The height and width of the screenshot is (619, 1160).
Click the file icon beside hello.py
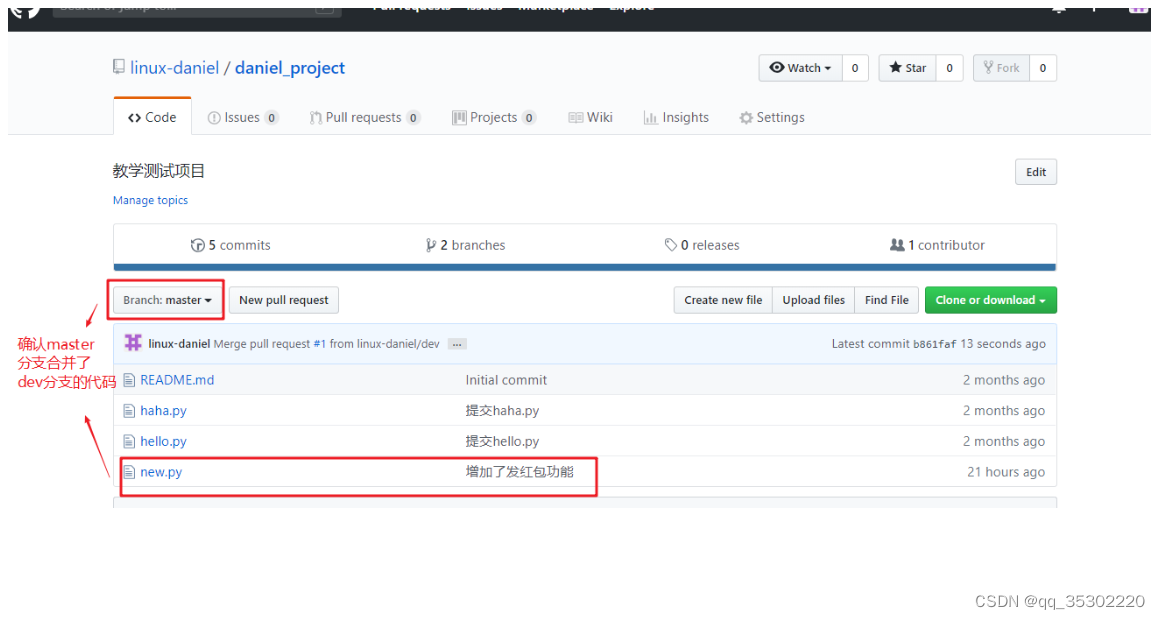129,442
